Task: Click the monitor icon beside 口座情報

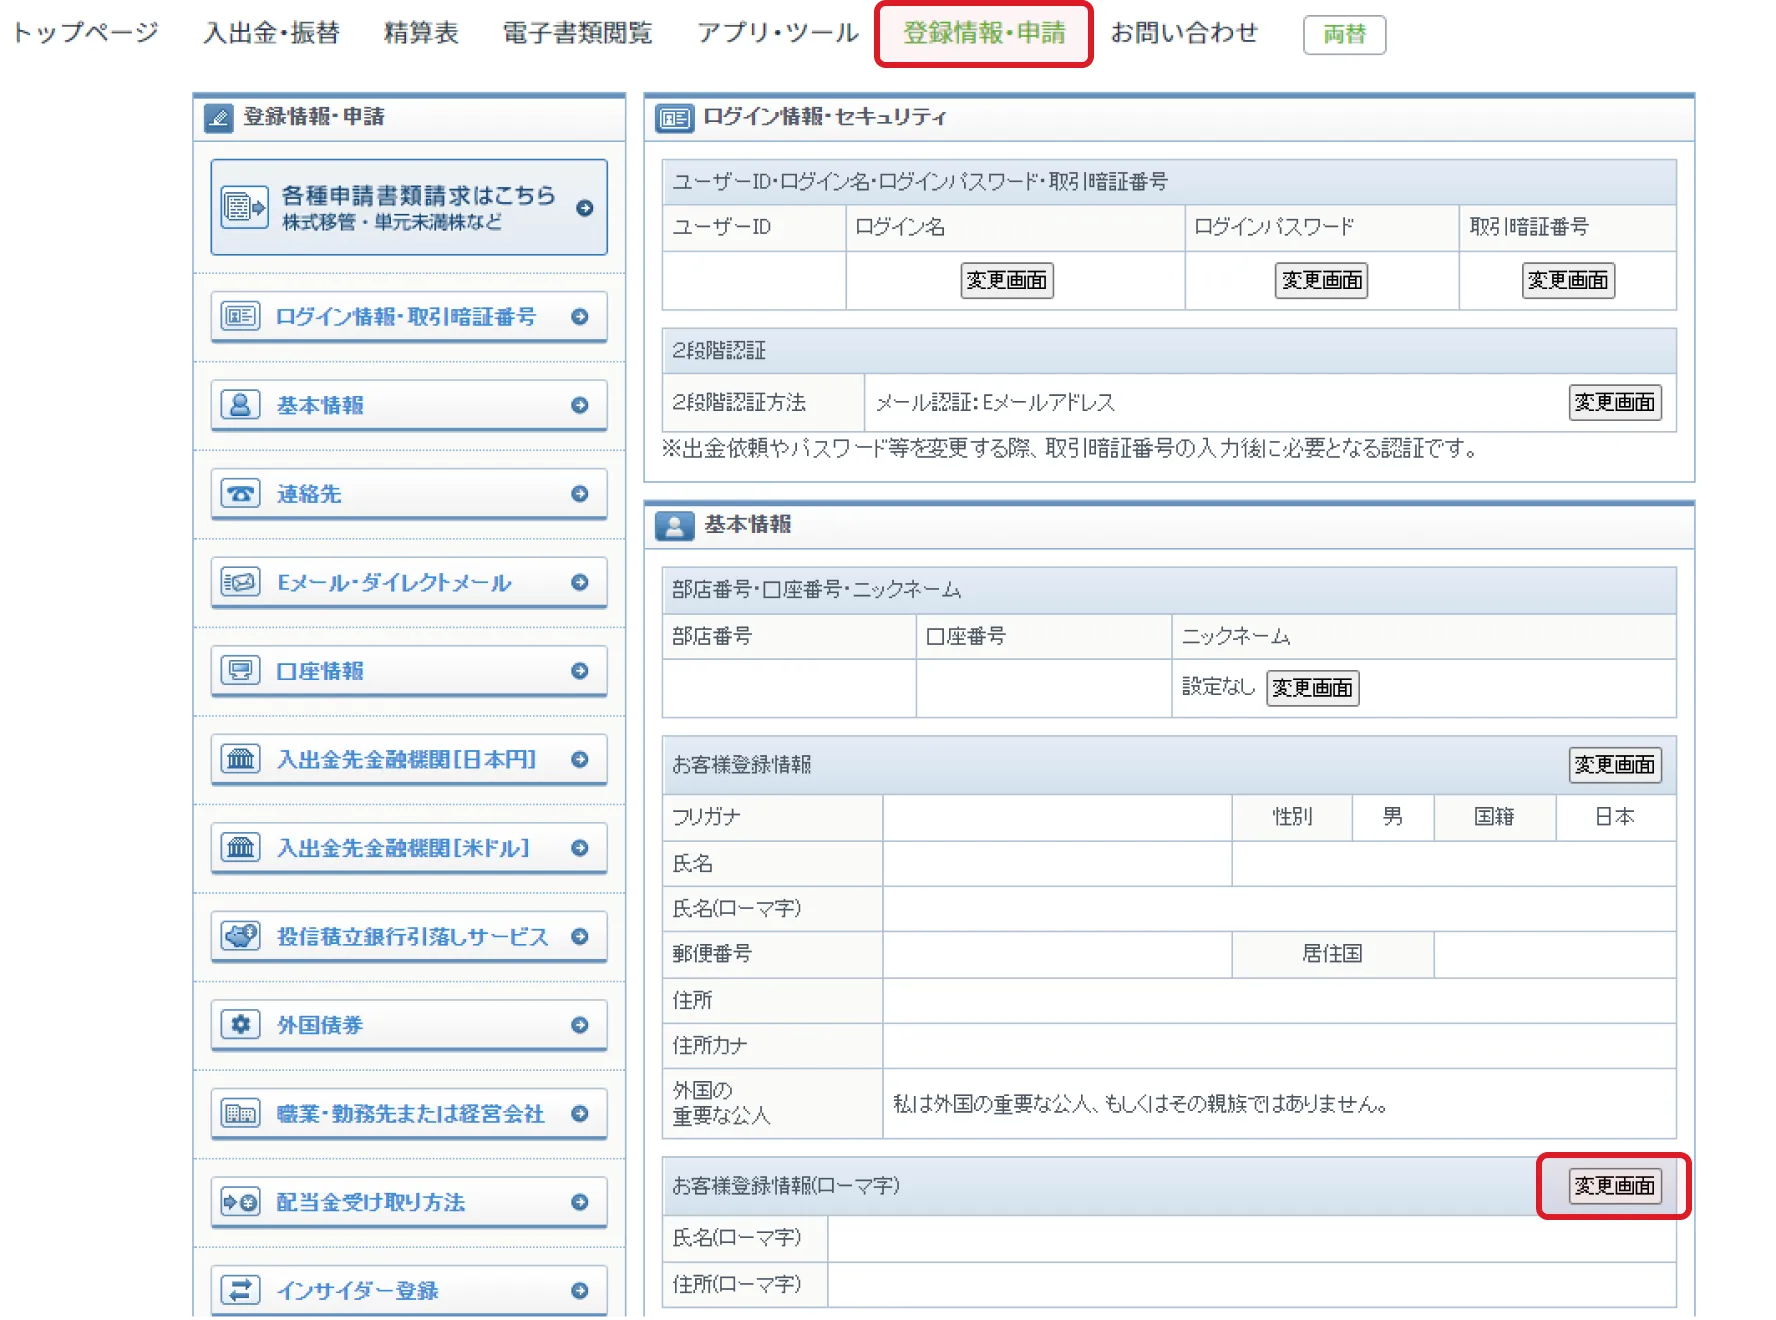Action: 240,670
